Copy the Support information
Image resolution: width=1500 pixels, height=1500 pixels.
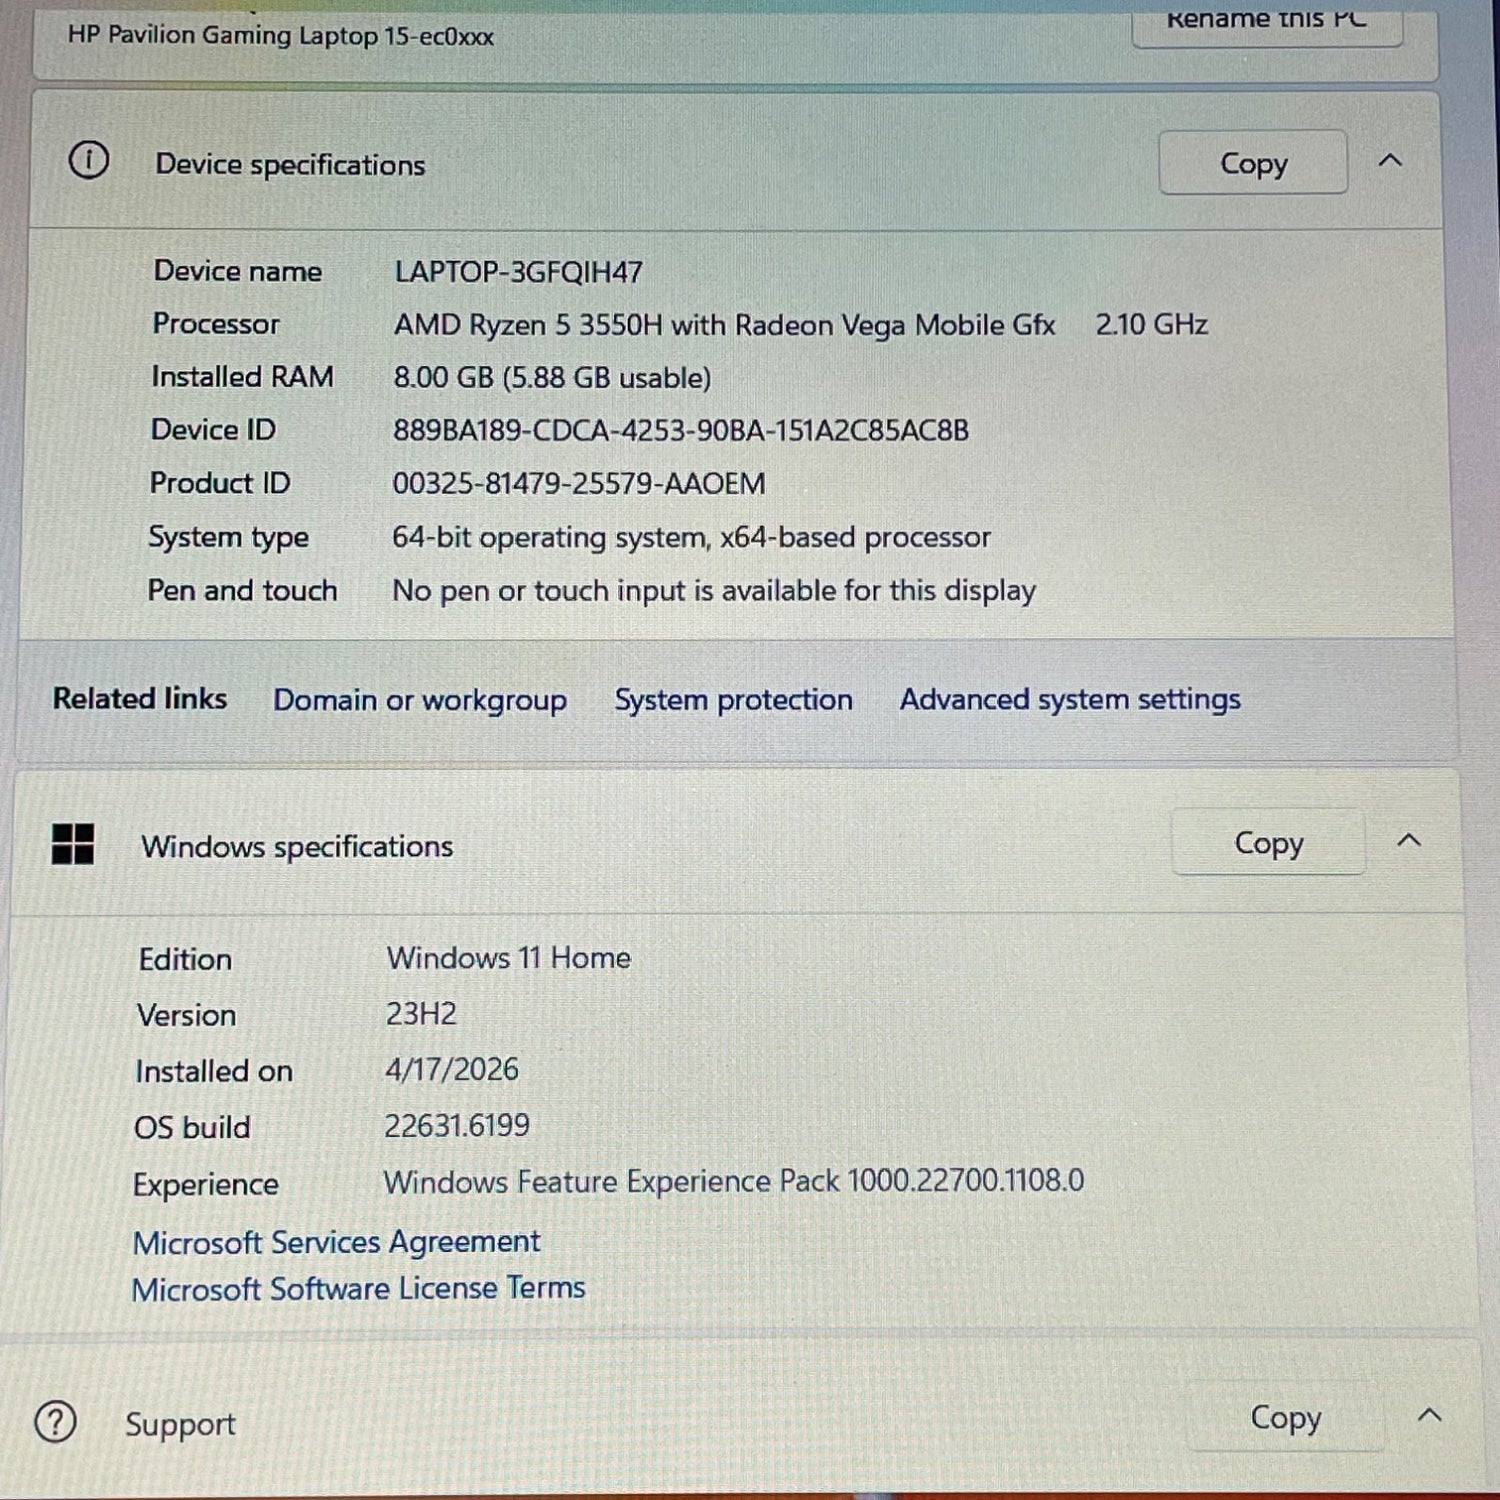(x=1285, y=1418)
